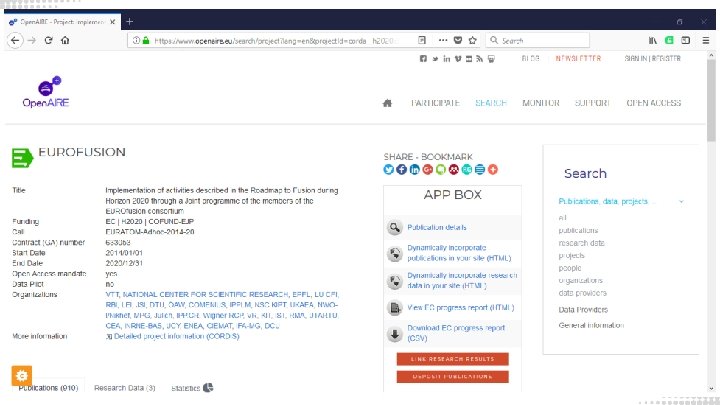Open SlideShare from header icon
Screen dimensions: 720x405
pos(491,59)
